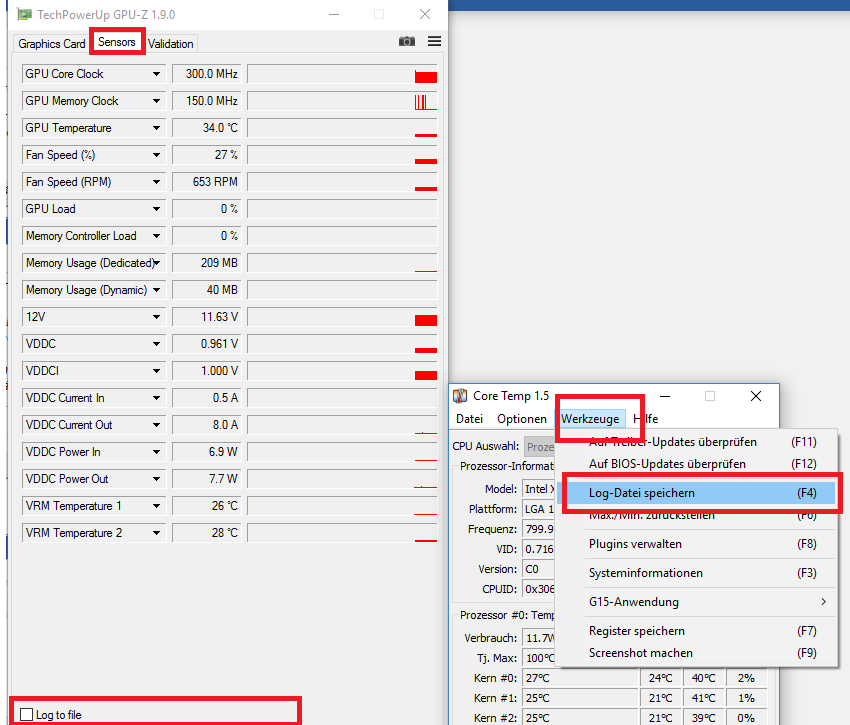
Task: Click the Verbrauch 11.7W field
Action: pyautogui.click(x=539, y=638)
